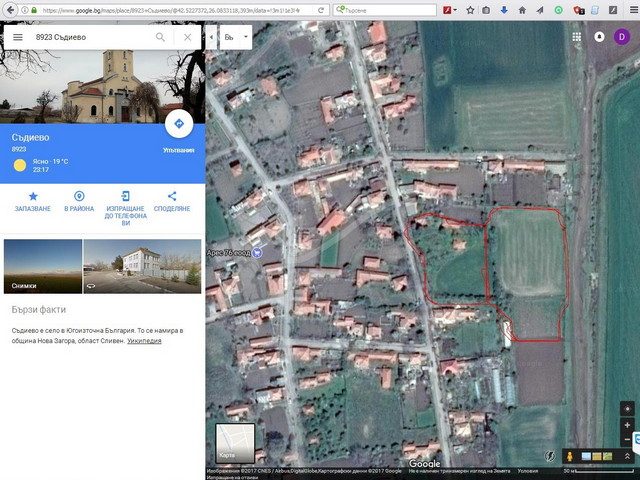Open the Уикипедия link

[144, 341]
